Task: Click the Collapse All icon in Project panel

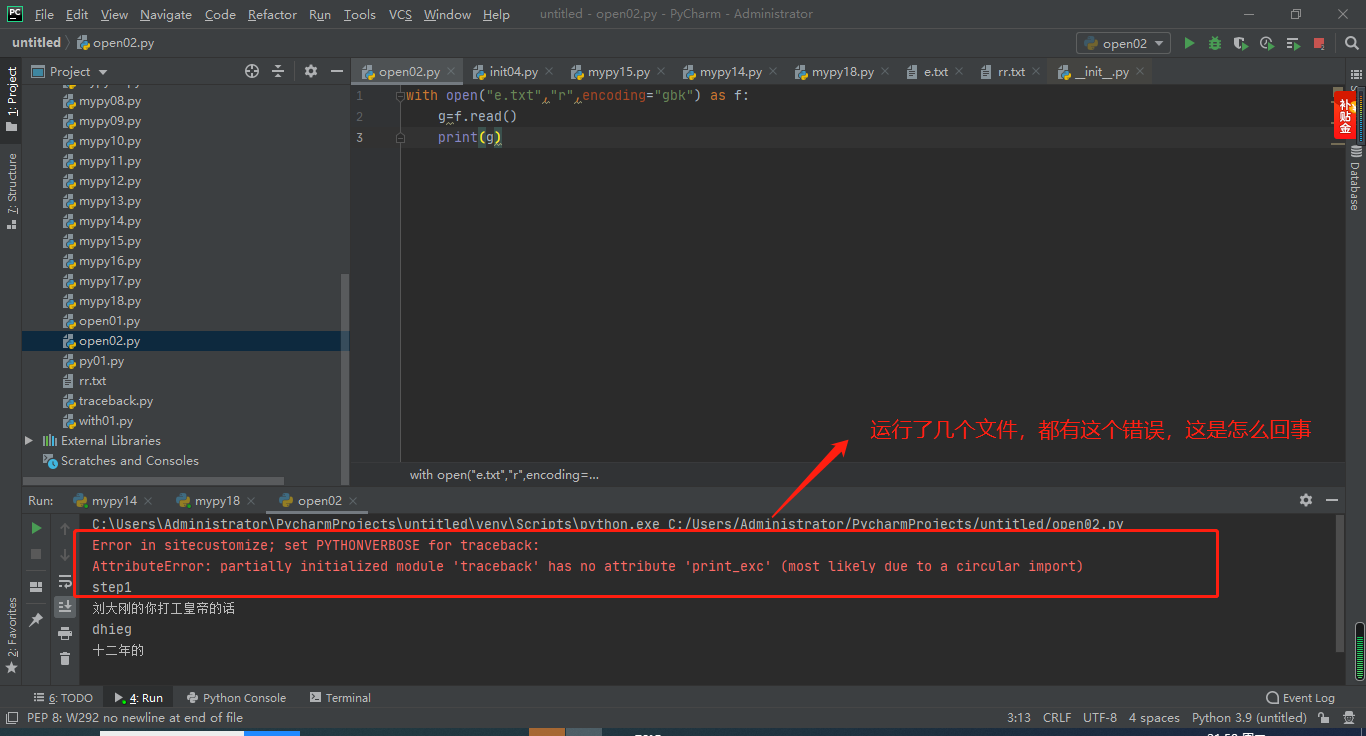Action: pos(278,71)
